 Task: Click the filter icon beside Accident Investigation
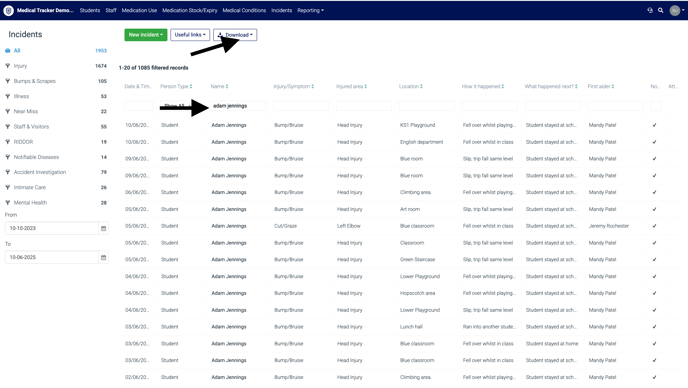[x=7, y=172]
